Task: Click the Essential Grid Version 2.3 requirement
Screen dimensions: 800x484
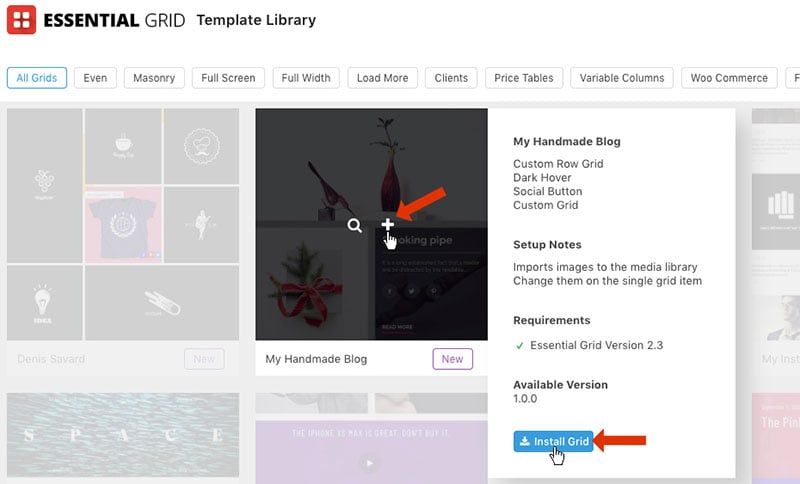Action: (596, 345)
